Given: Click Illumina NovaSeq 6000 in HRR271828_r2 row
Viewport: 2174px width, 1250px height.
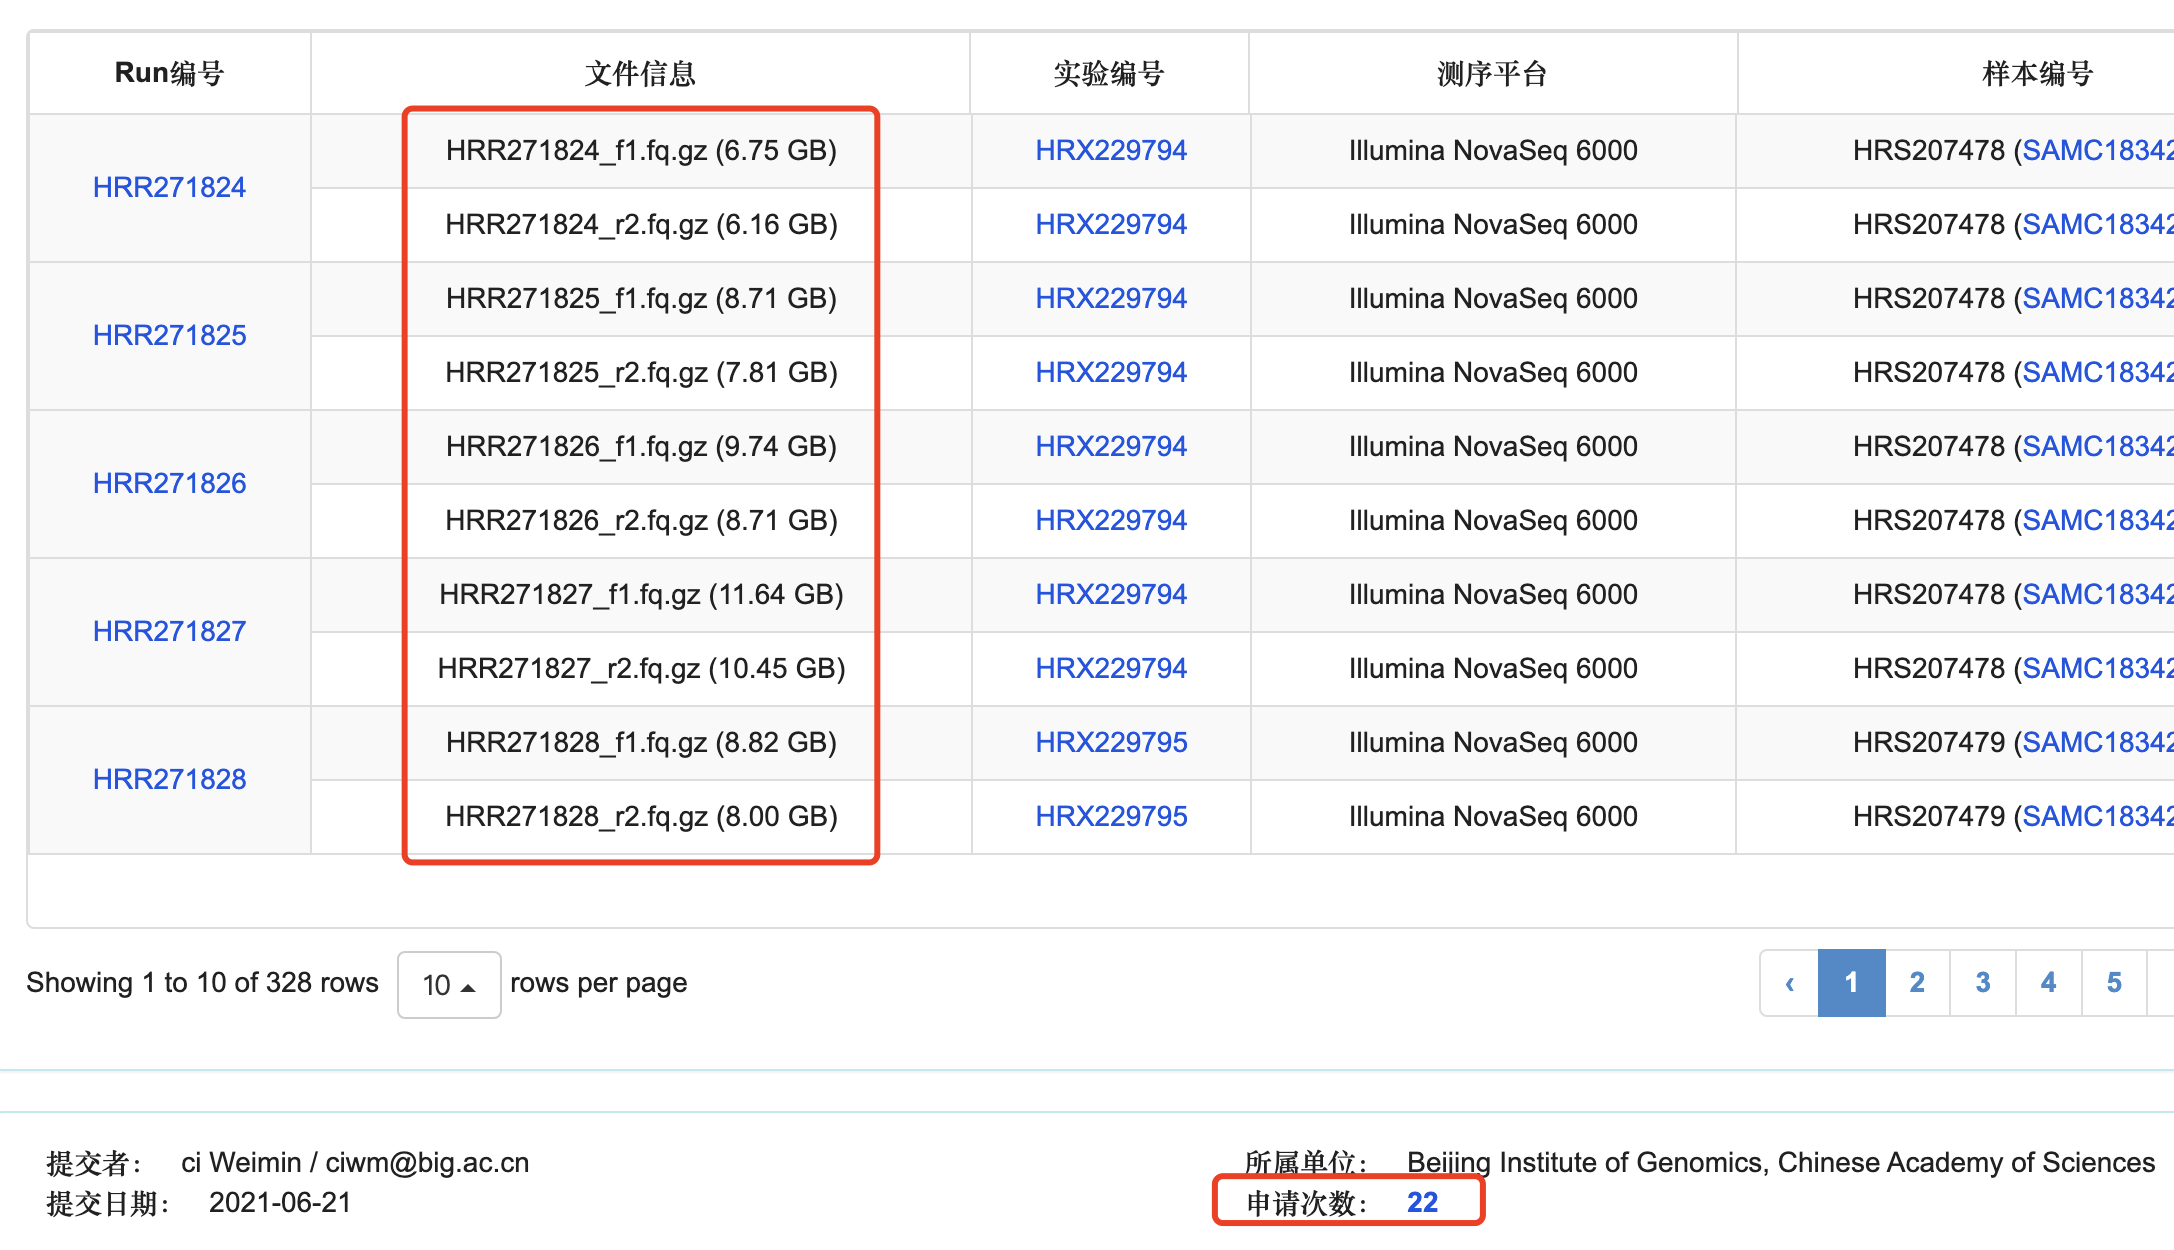Looking at the screenshot, I should point(1493,816).
